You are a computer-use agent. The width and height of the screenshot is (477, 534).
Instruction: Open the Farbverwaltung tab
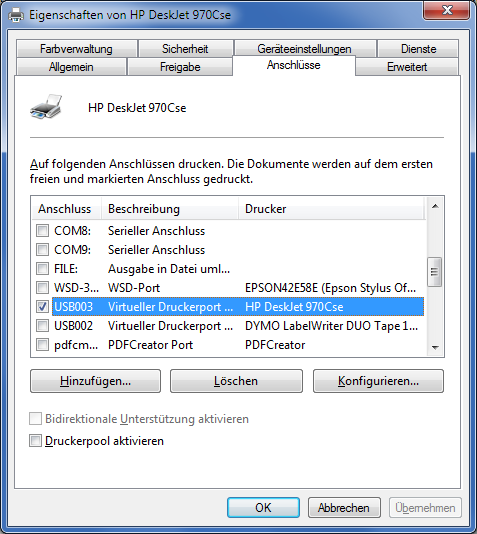(77, 49)
